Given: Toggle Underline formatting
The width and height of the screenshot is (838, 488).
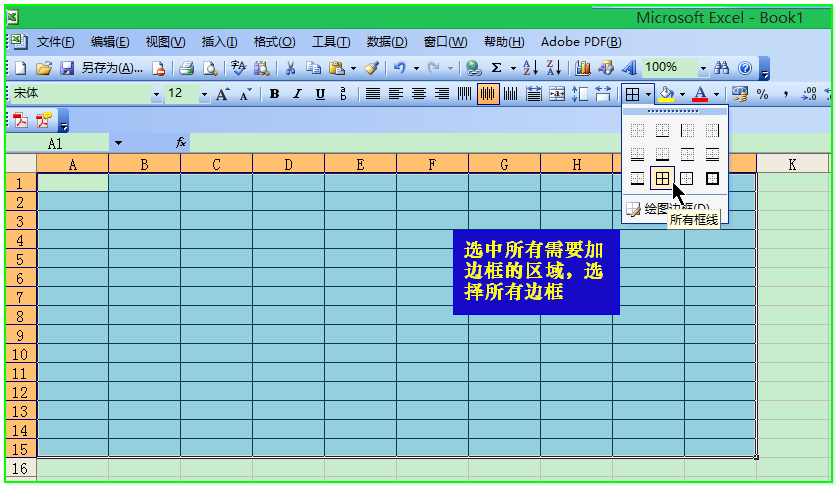Looking at the screenshot, I should point(320,94).
